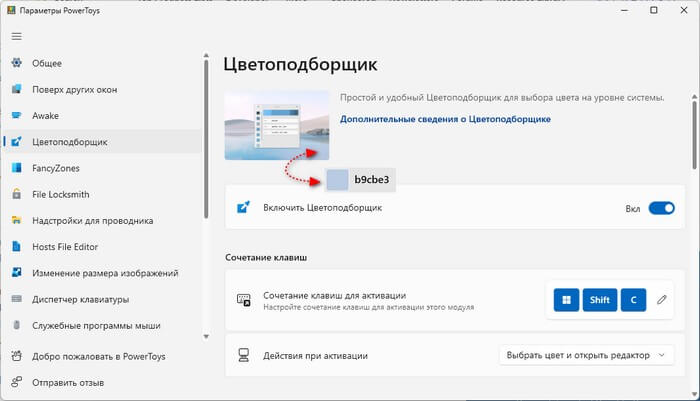The image size is (700, 401).
Task: Click the main content scrollbar thumb
Action: click(x=694, y=135)
